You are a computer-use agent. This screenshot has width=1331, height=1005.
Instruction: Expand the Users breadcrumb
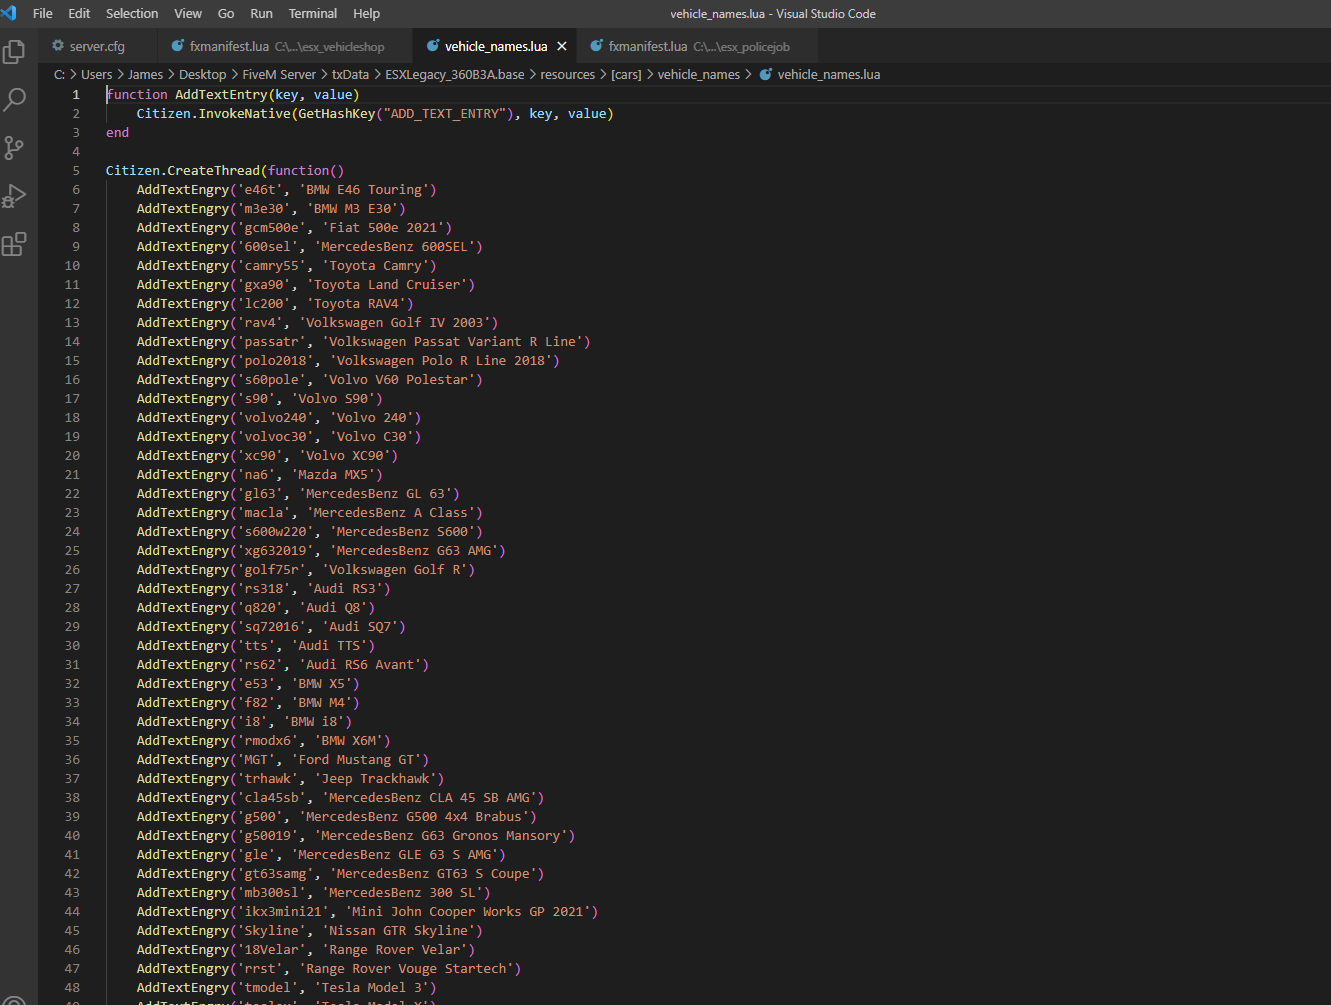click(x=96, y=74)
